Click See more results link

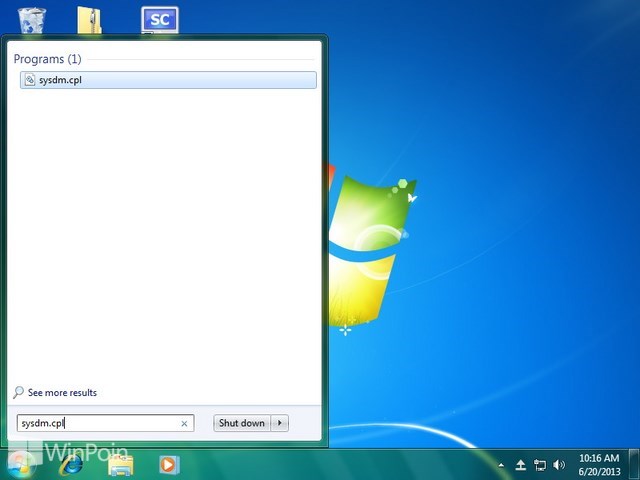pos(62,393)
